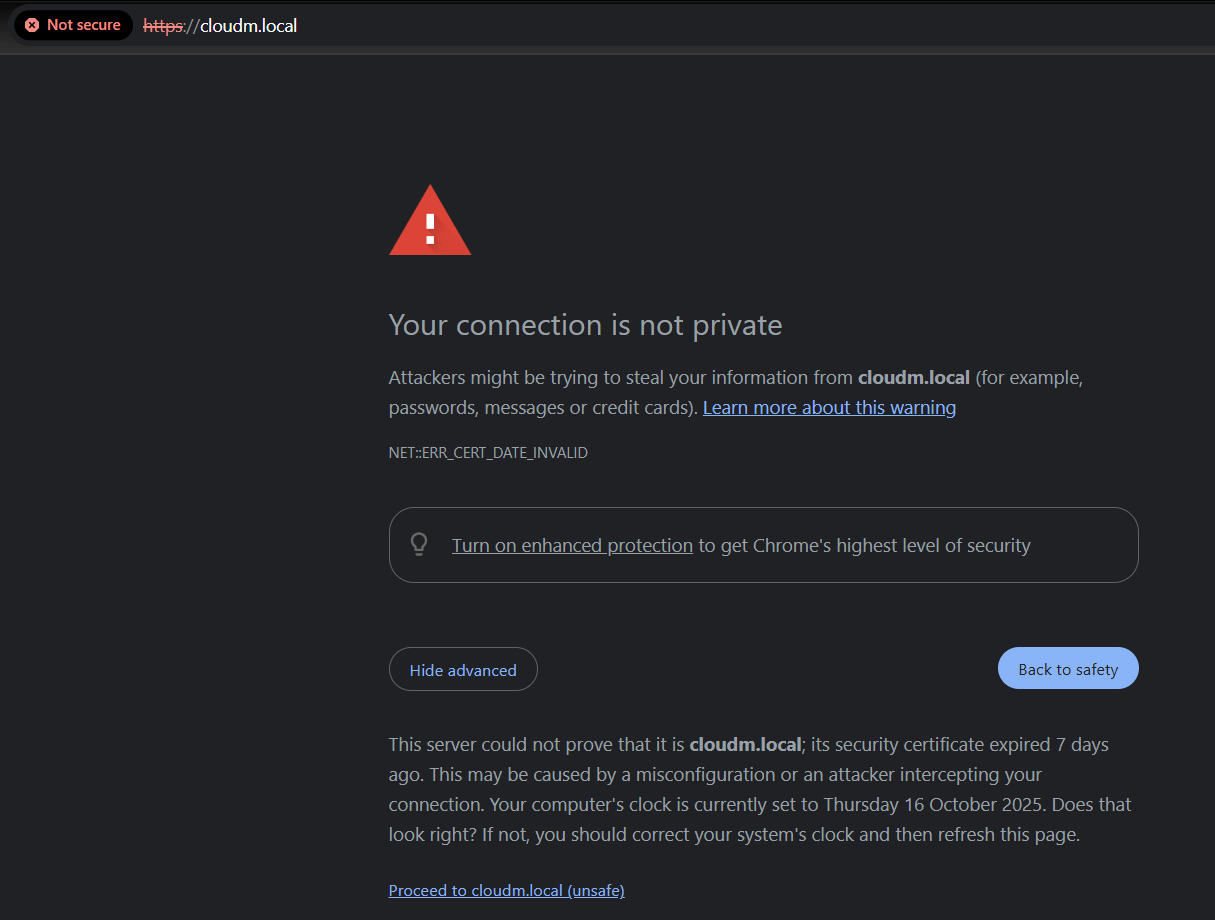Click the red warning triangle icon
Image resolution: width=1215 pixels, height=920 pixels.
(x=430, y=222)
